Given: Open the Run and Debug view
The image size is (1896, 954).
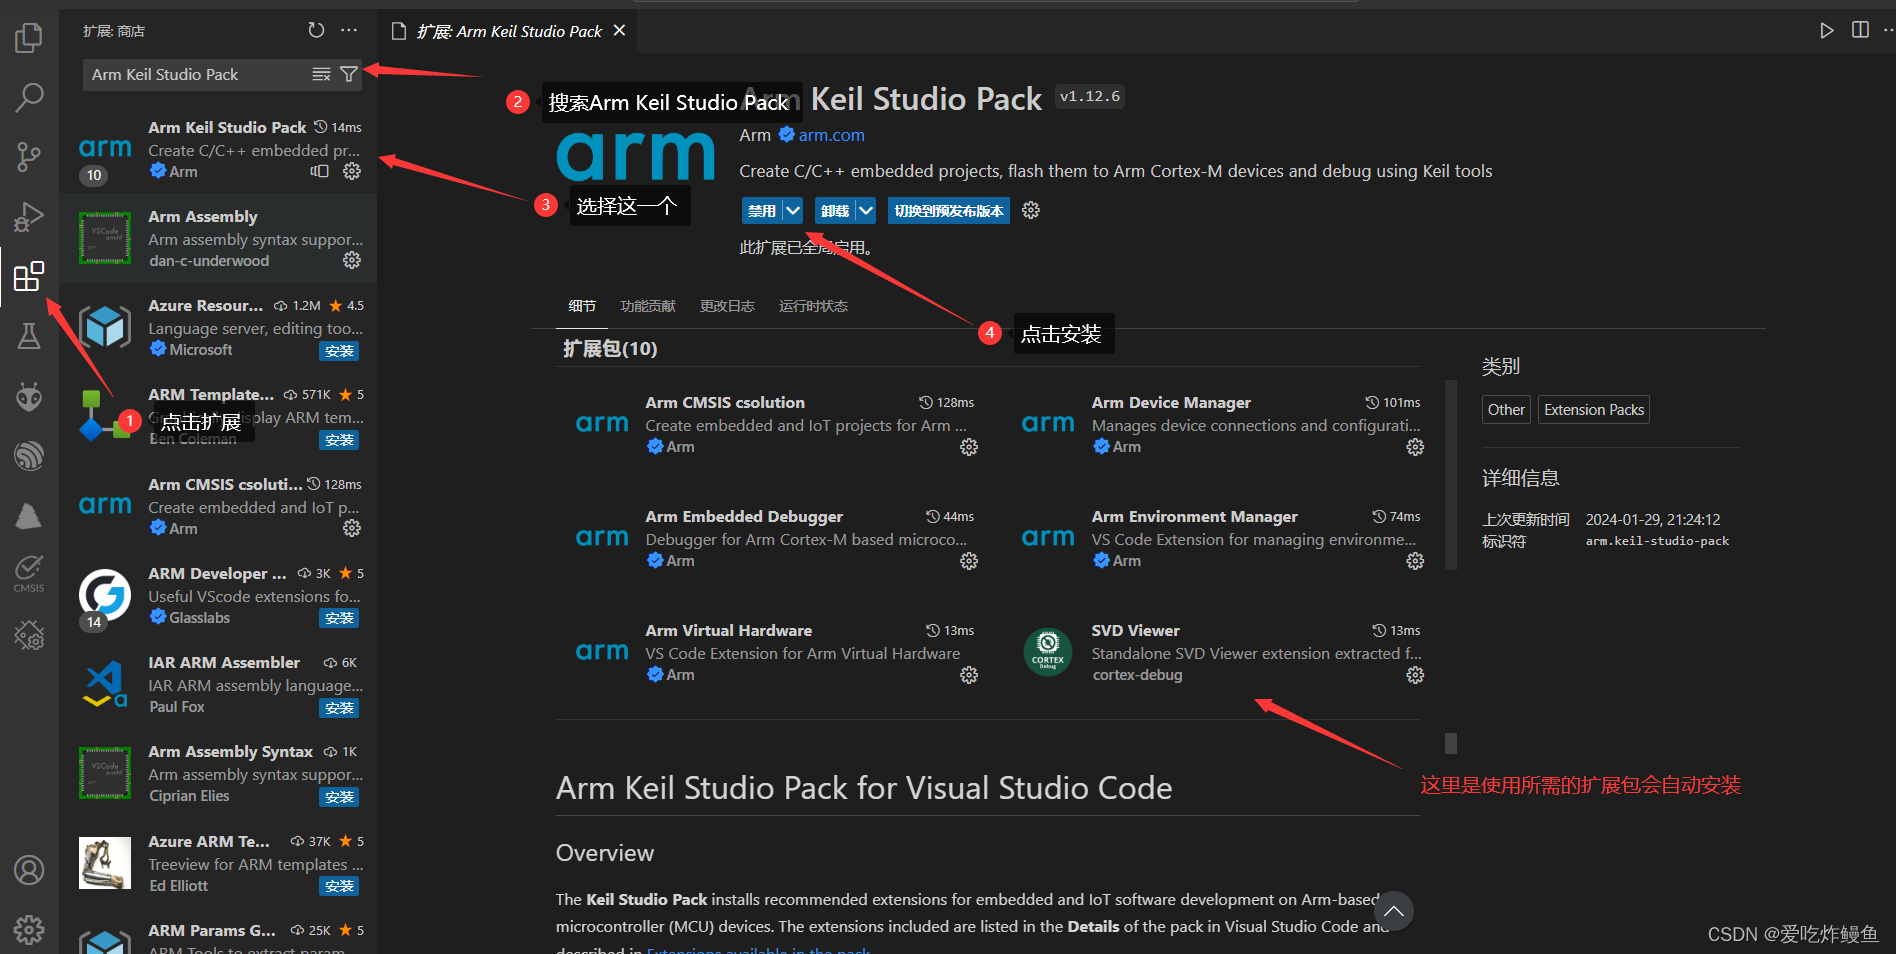Looking at the screenshot, I should pyautogui.click(x=29, y=216).
